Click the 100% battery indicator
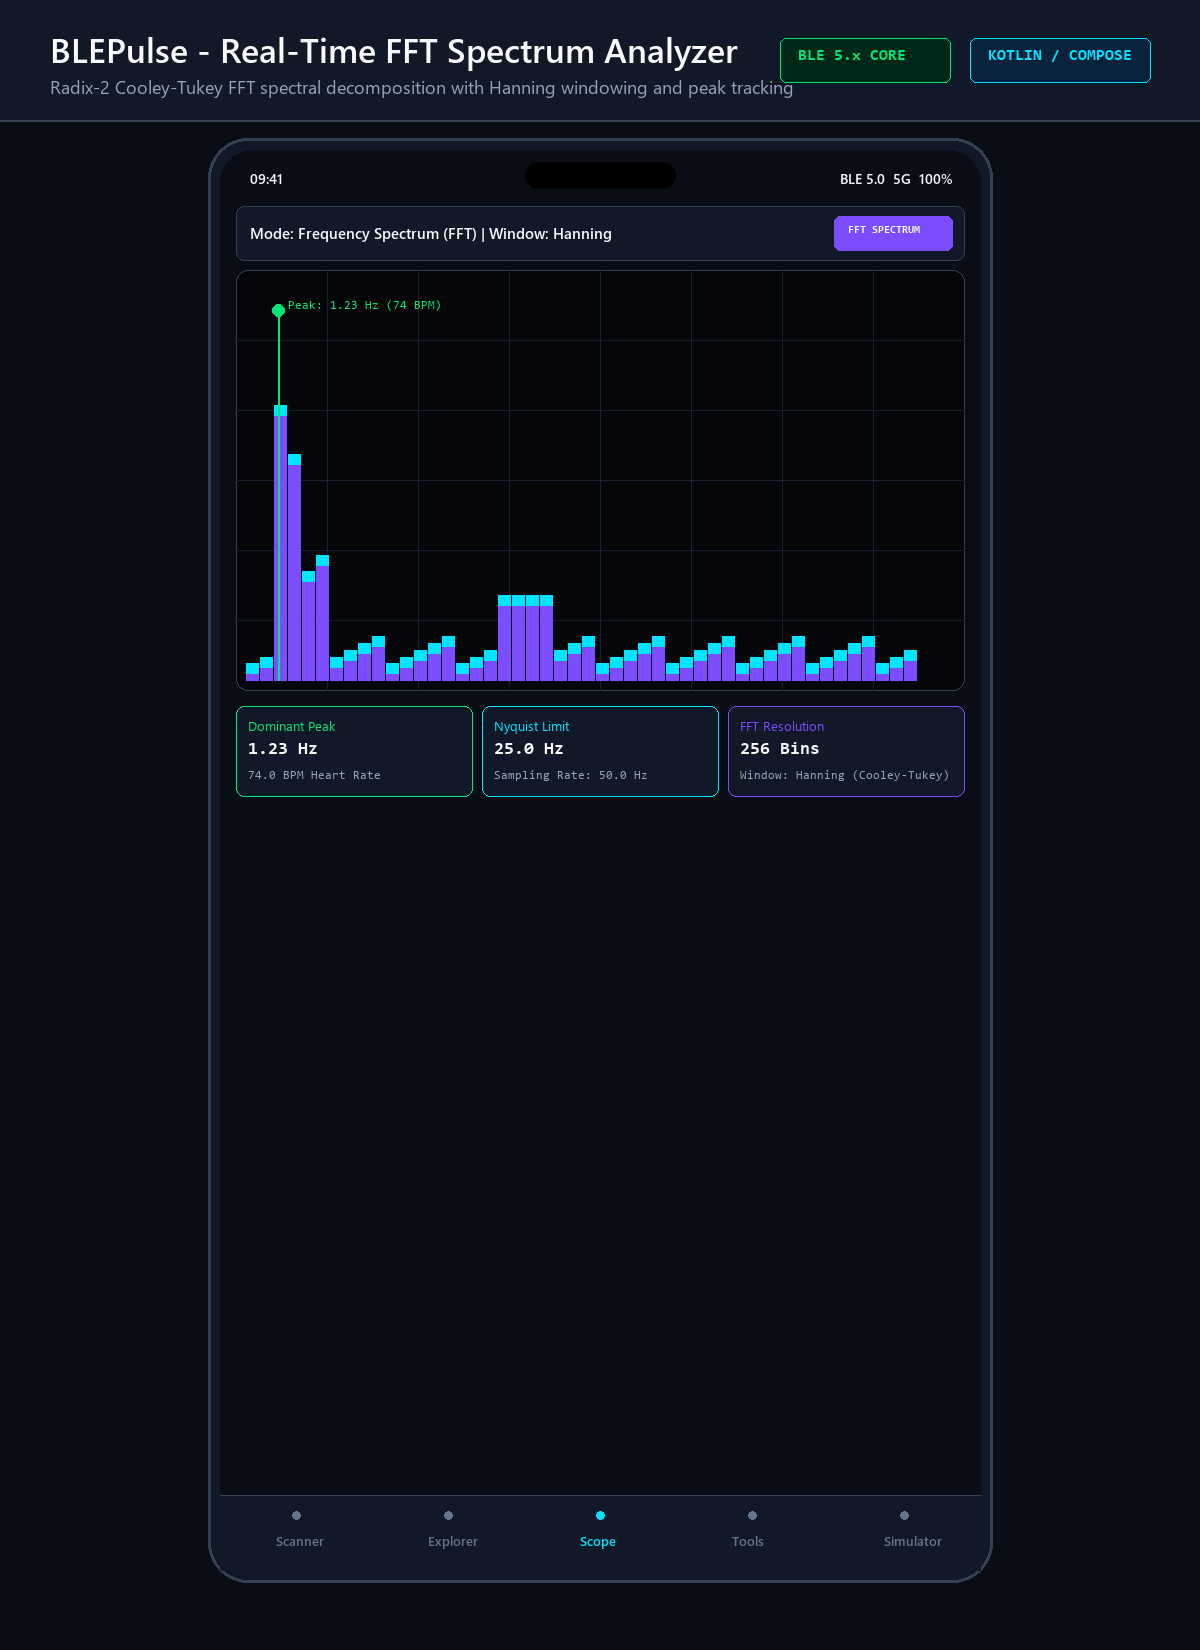 935,179
